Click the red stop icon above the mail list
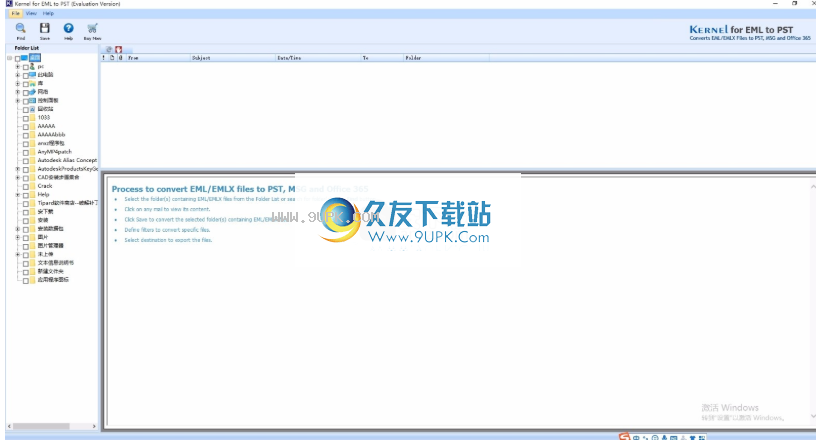816x440 pixels. [x=119, y=49]
